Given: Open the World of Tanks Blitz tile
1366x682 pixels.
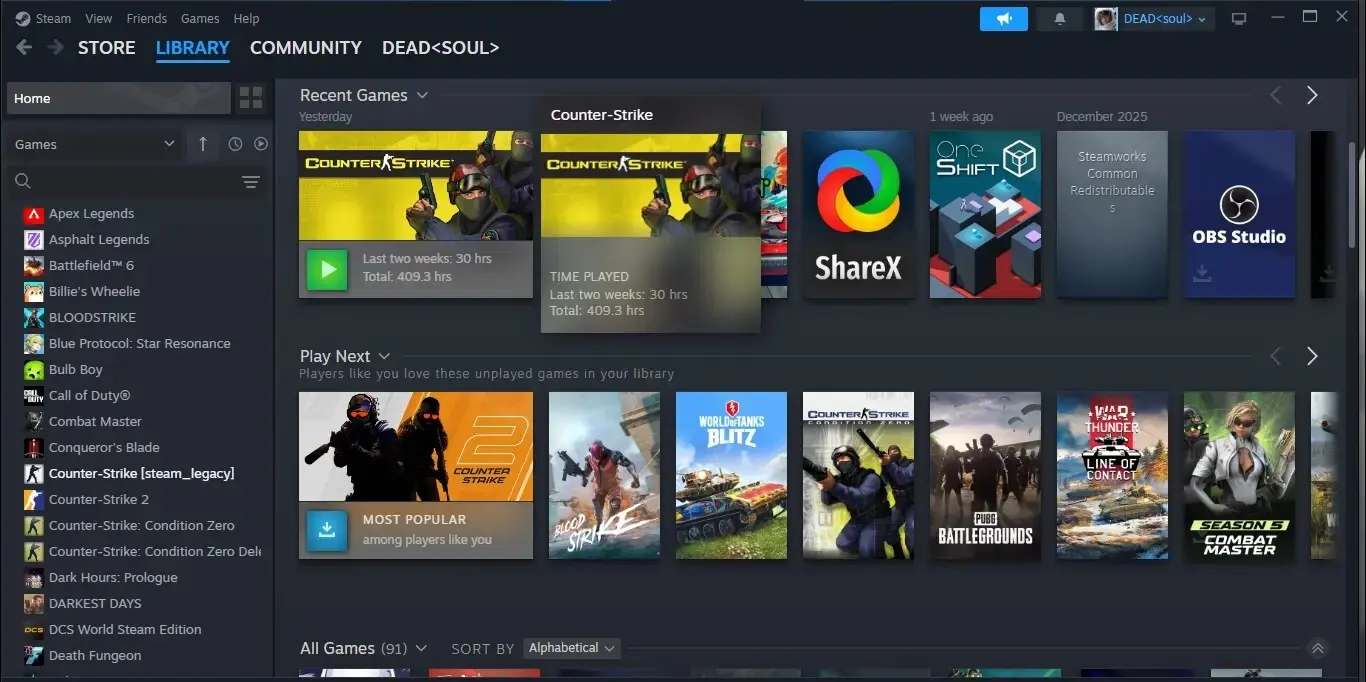Looking at the screenshot, I should (x=731, y=475).
